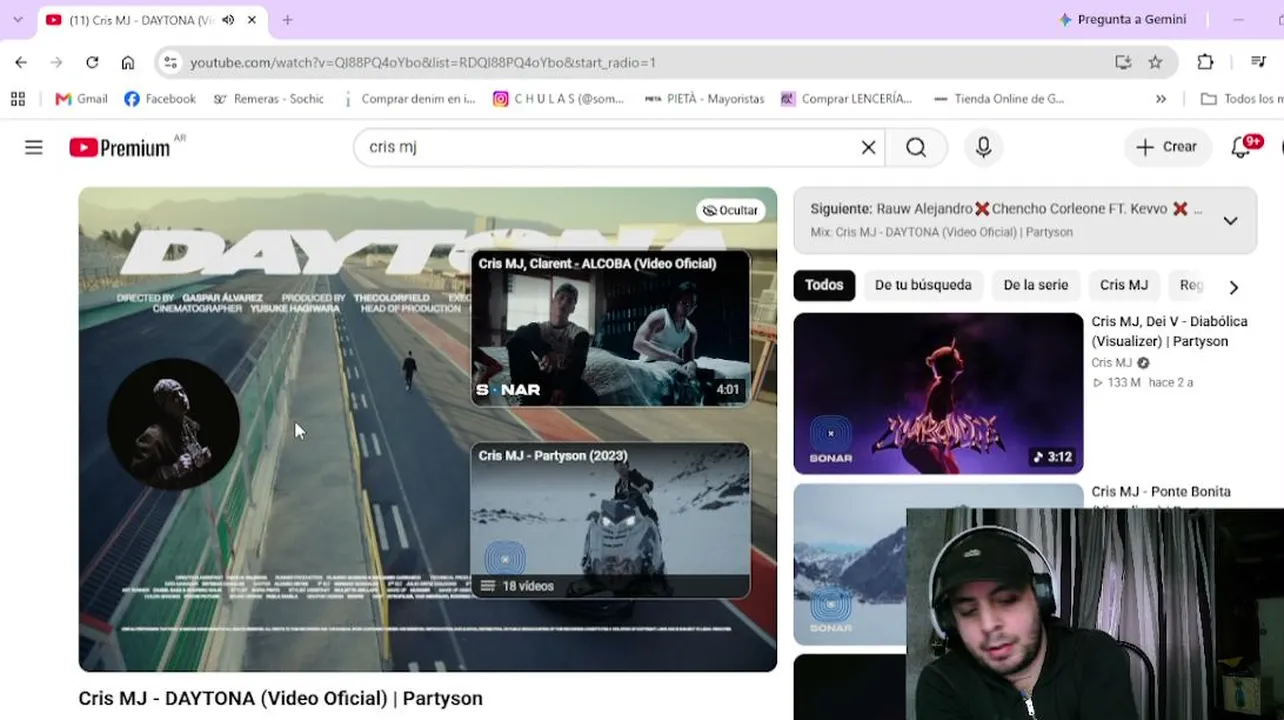Open the Partyson (2023) playlist card
Viewport: 1284px width, 720px height.
tap(610, 520)
